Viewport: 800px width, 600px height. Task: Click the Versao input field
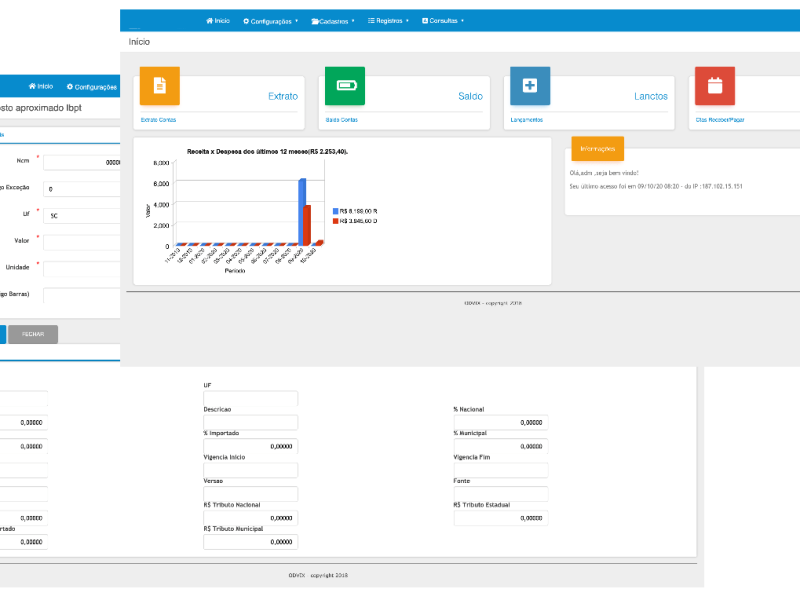(251, 494)
